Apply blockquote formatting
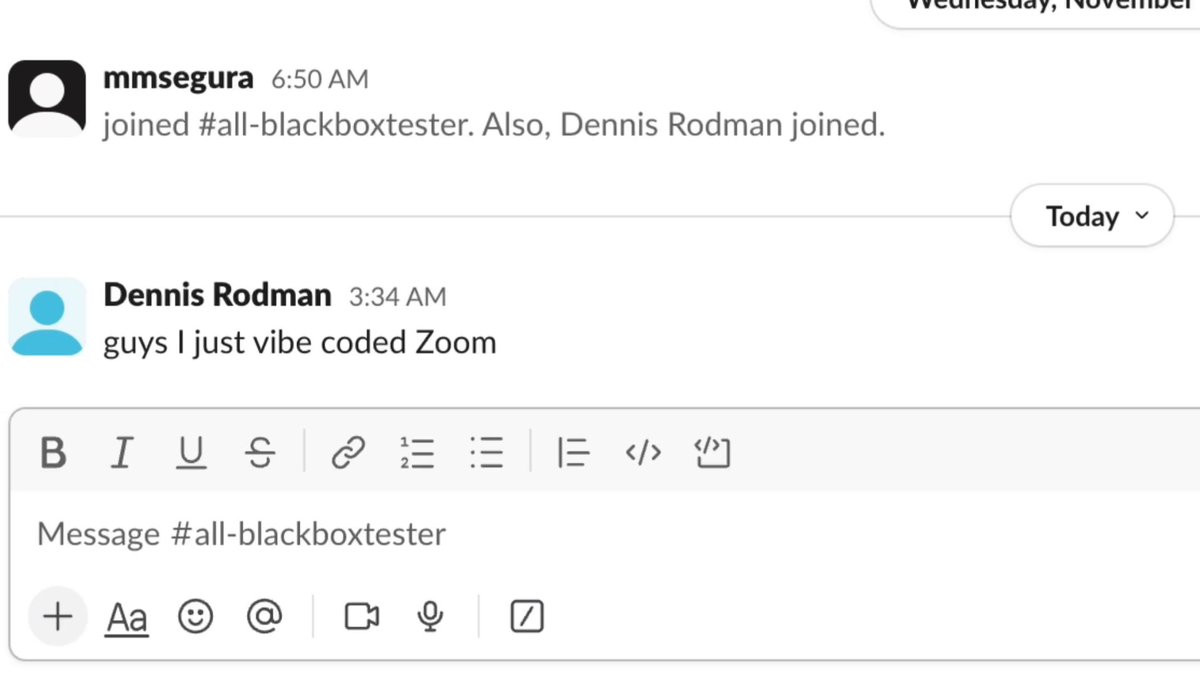 pos(573,453)
